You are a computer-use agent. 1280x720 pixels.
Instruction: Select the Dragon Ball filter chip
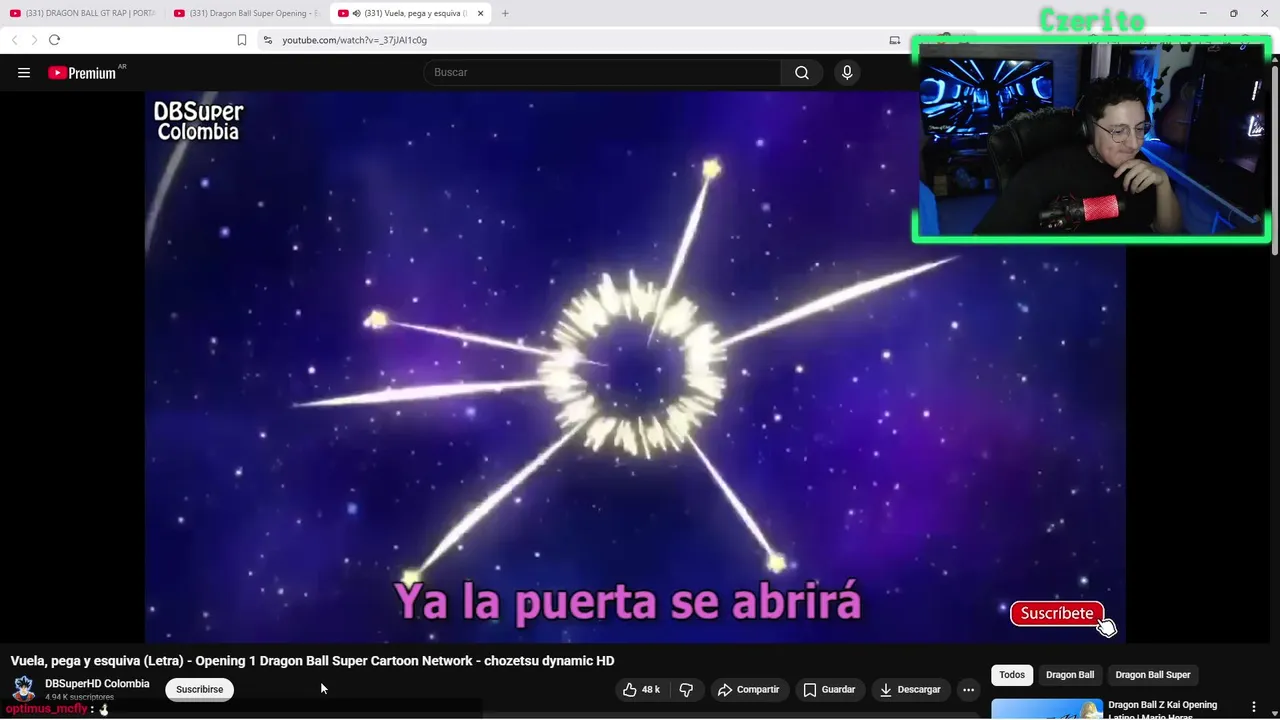1070,675
